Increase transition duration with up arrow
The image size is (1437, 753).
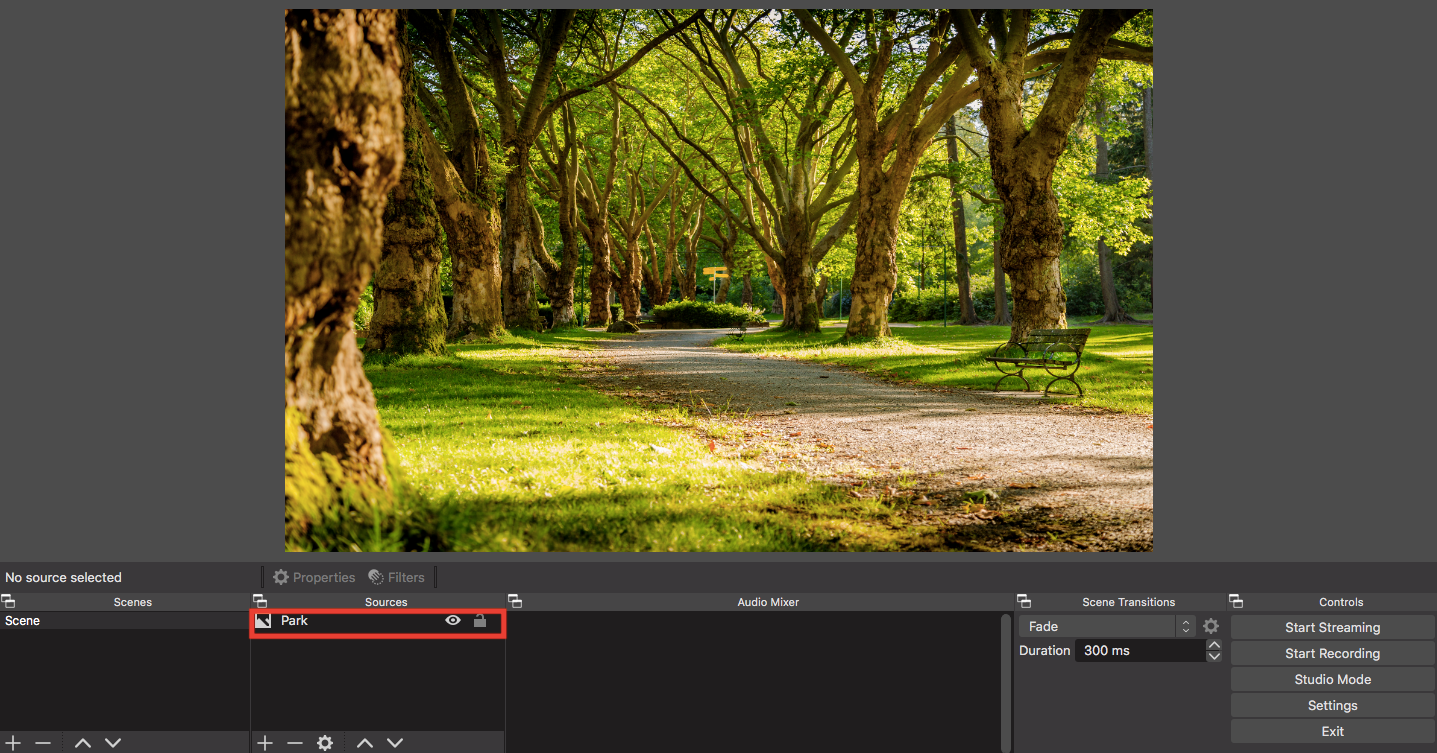(1214, 645)
